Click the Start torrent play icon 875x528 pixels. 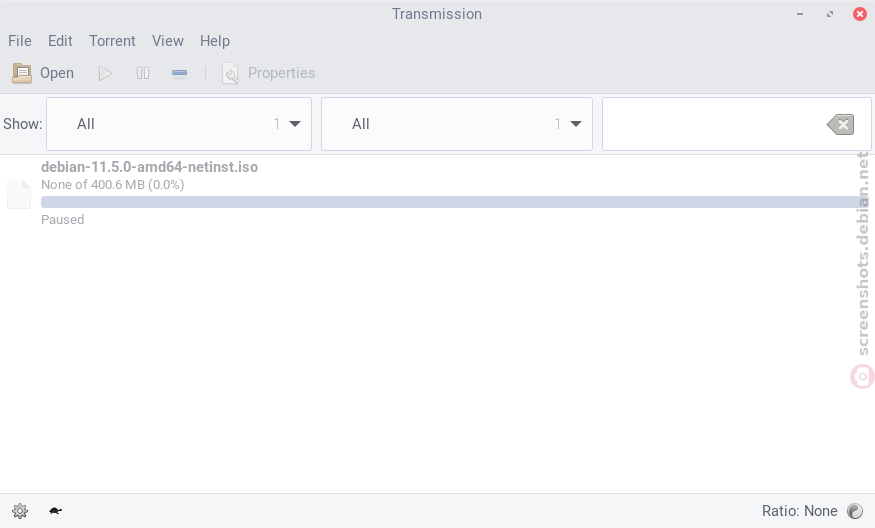click(105, 73)
